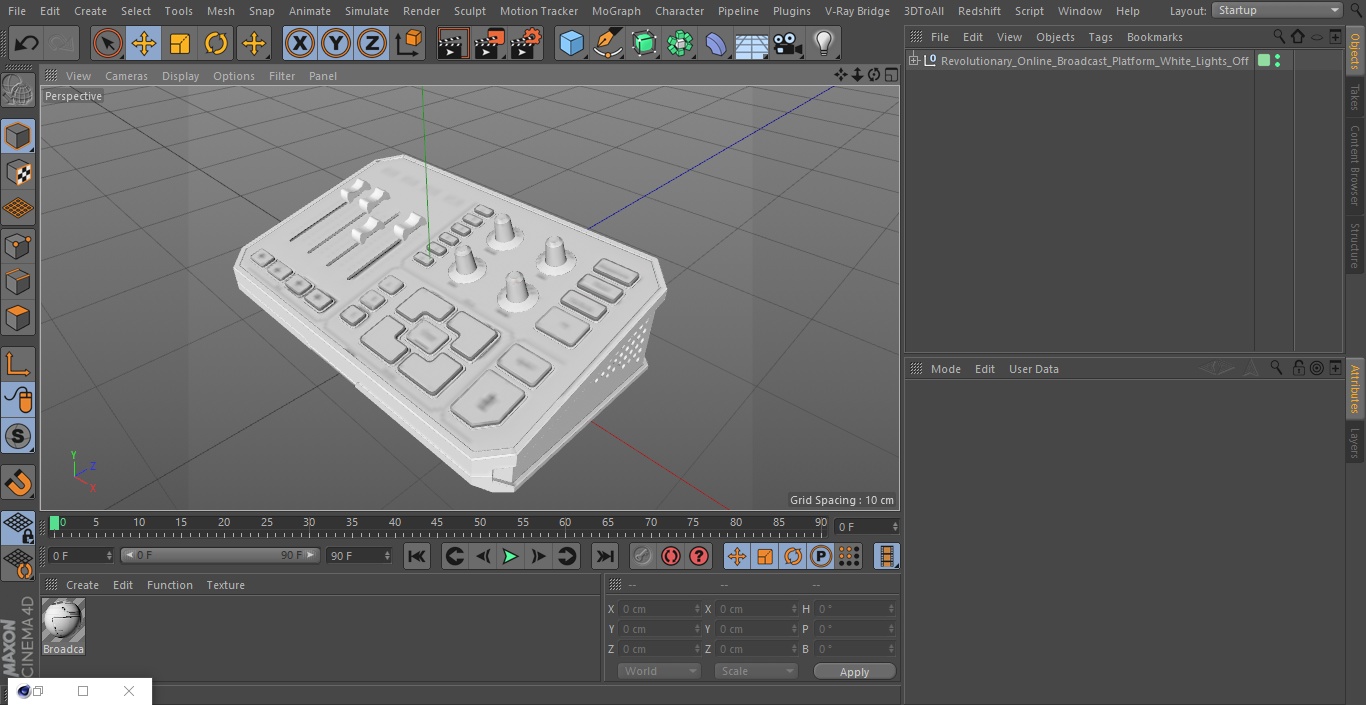The image size is (1366, 705).
Task: Click the preview range slider bar
Action: [220, 555]
